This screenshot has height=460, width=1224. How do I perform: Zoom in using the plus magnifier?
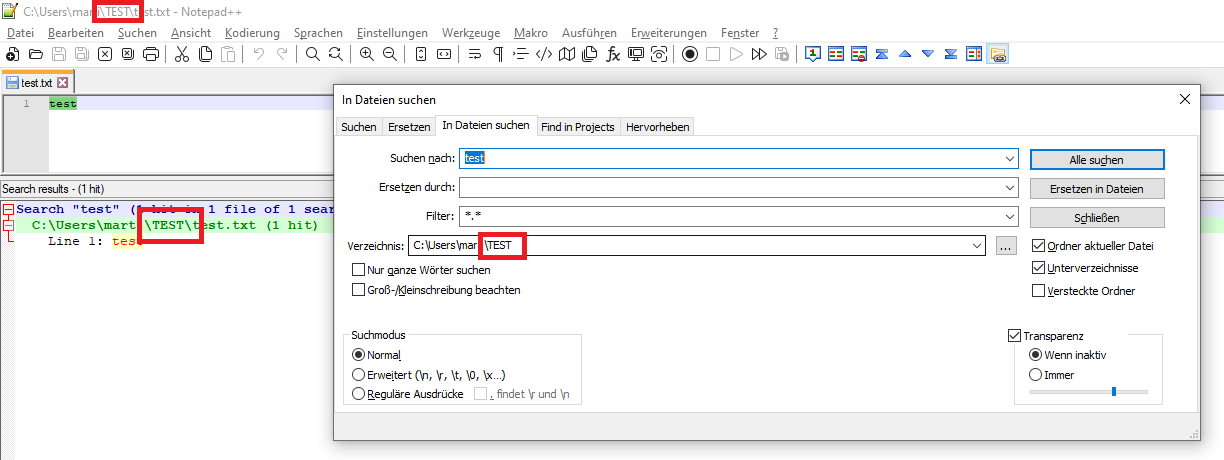point(367,54)
